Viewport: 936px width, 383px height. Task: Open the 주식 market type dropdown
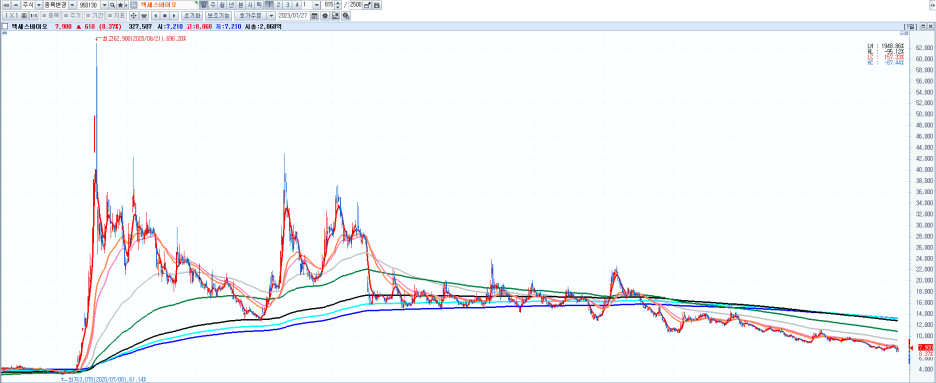[x=38, y=5]
